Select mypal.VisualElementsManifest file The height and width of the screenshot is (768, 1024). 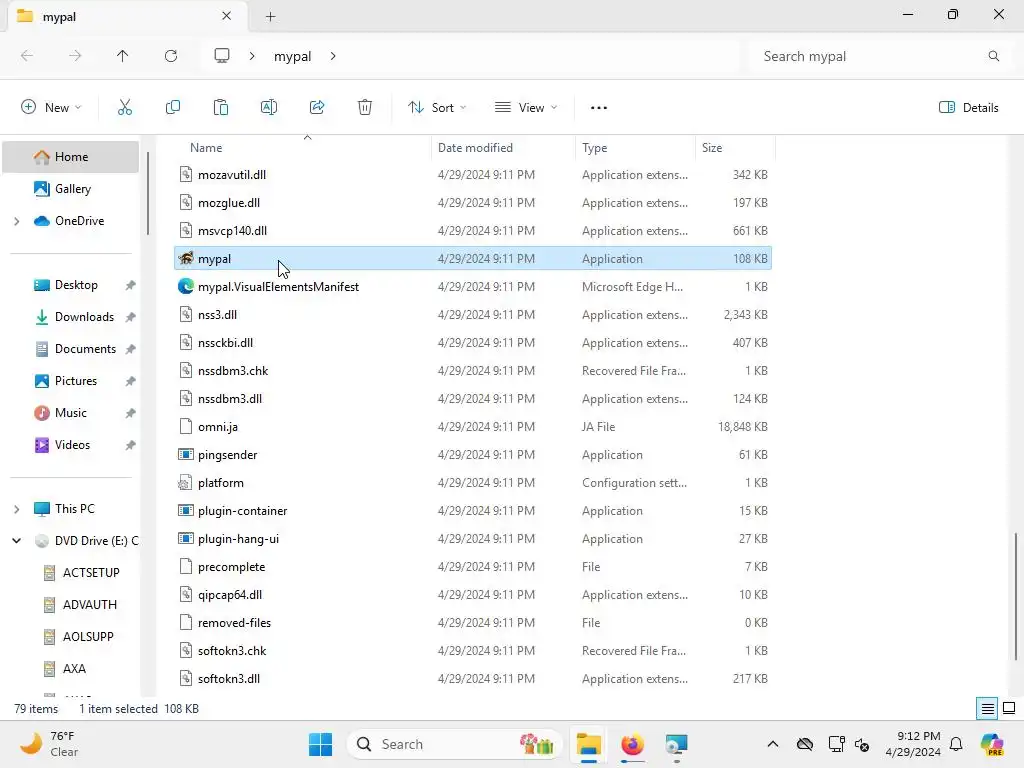click(473, 287)
